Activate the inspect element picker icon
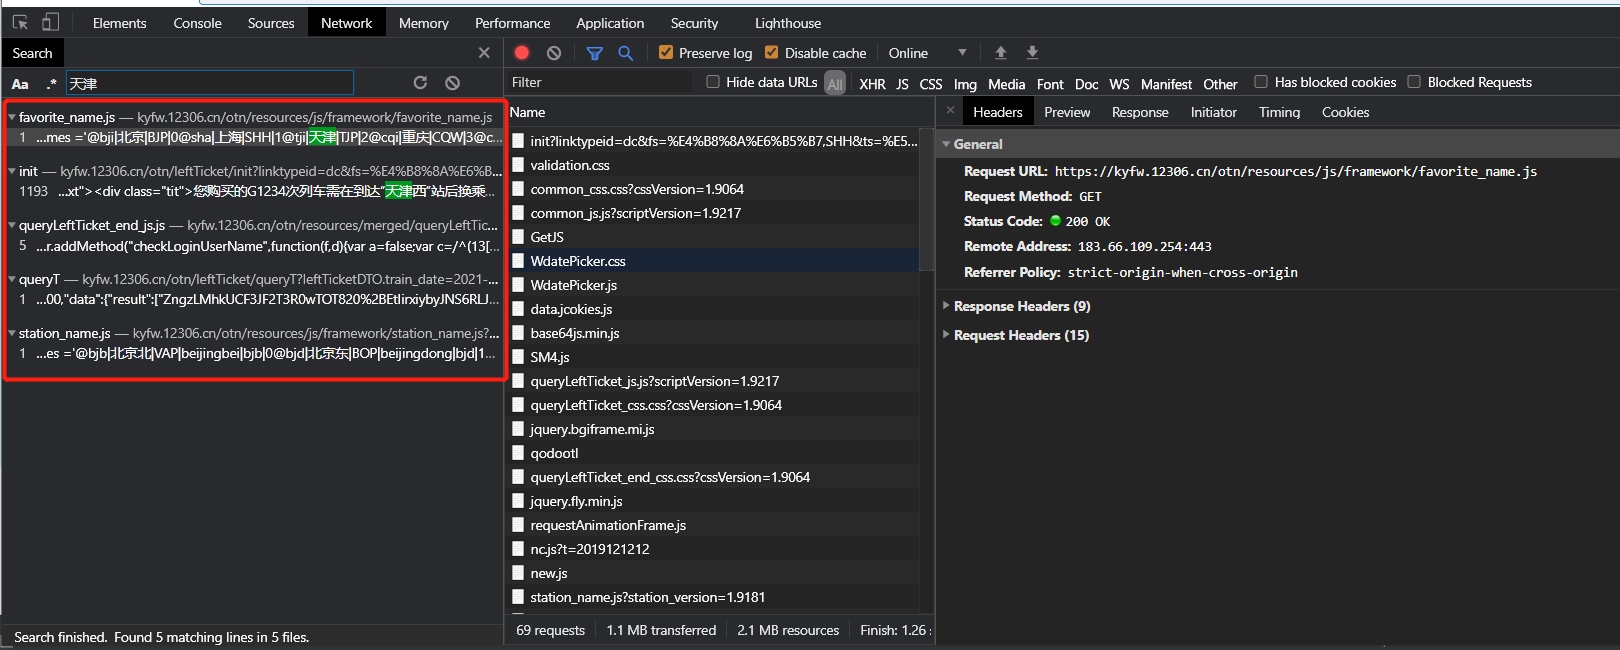Screen dimensions: 1620x650 20,22
